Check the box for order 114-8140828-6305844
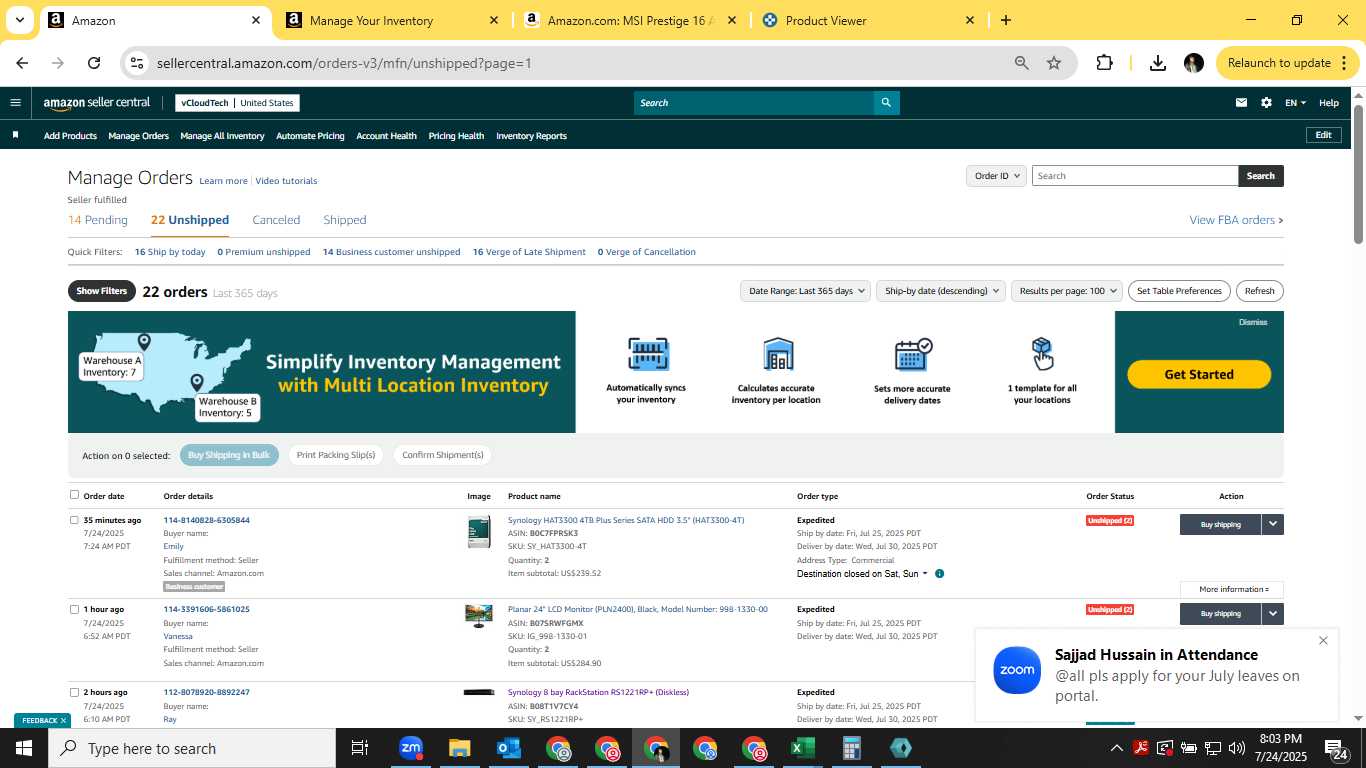Image resolution: width=1366 pixels, height=768 pixels. pyautogui.click(x=74, y=520)
